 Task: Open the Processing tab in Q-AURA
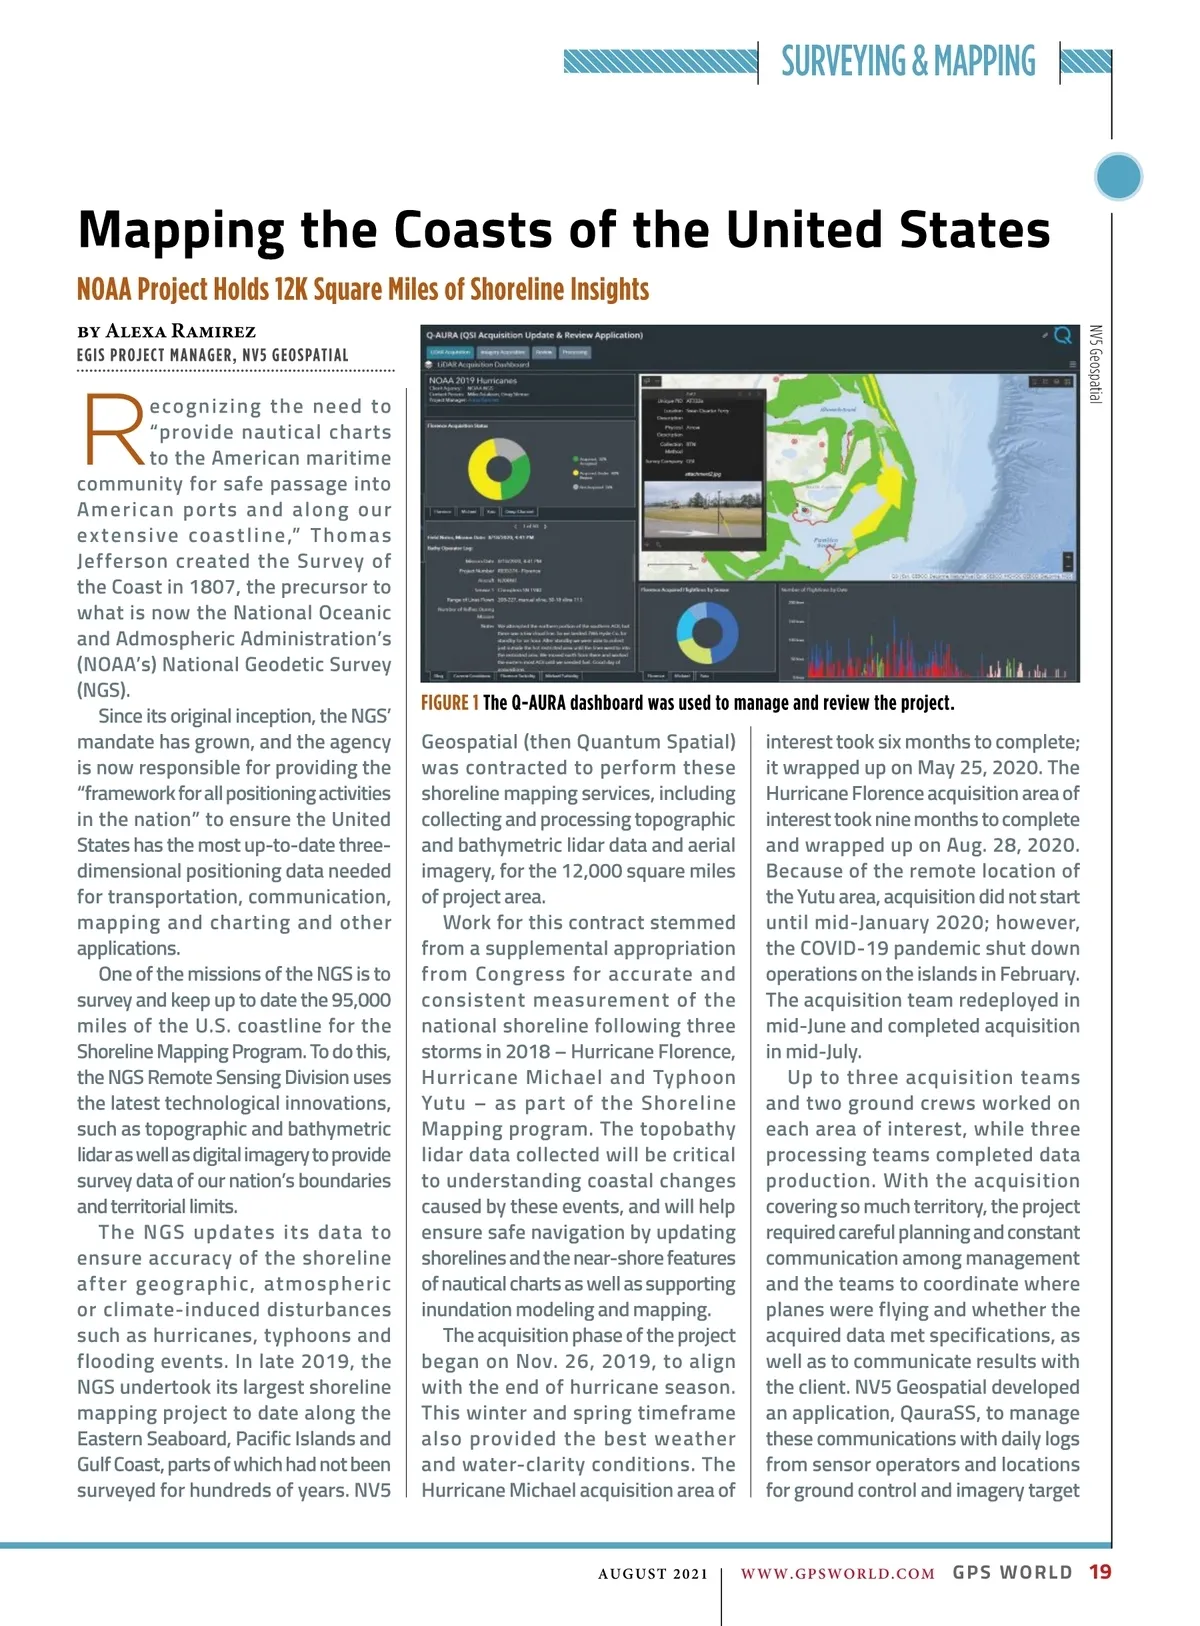[x=575, y=352]
